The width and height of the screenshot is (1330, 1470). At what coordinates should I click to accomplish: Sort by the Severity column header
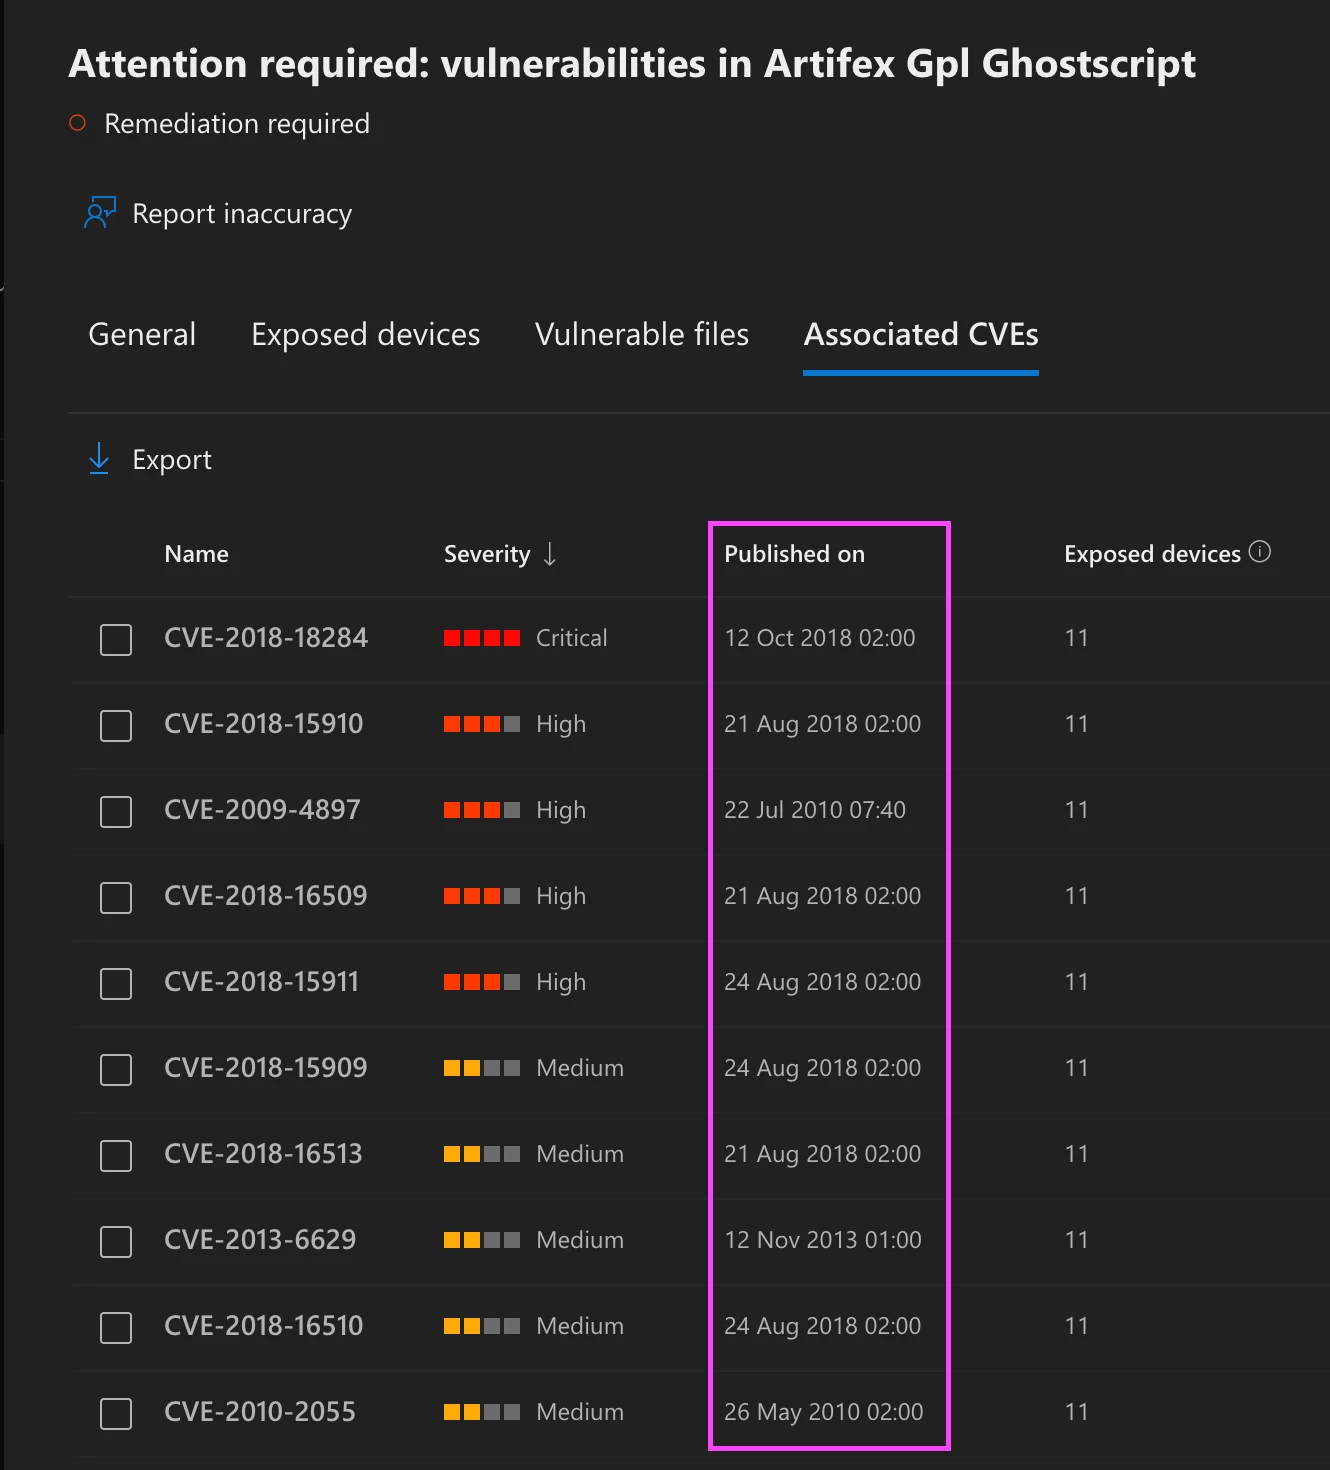click(487, 554)
